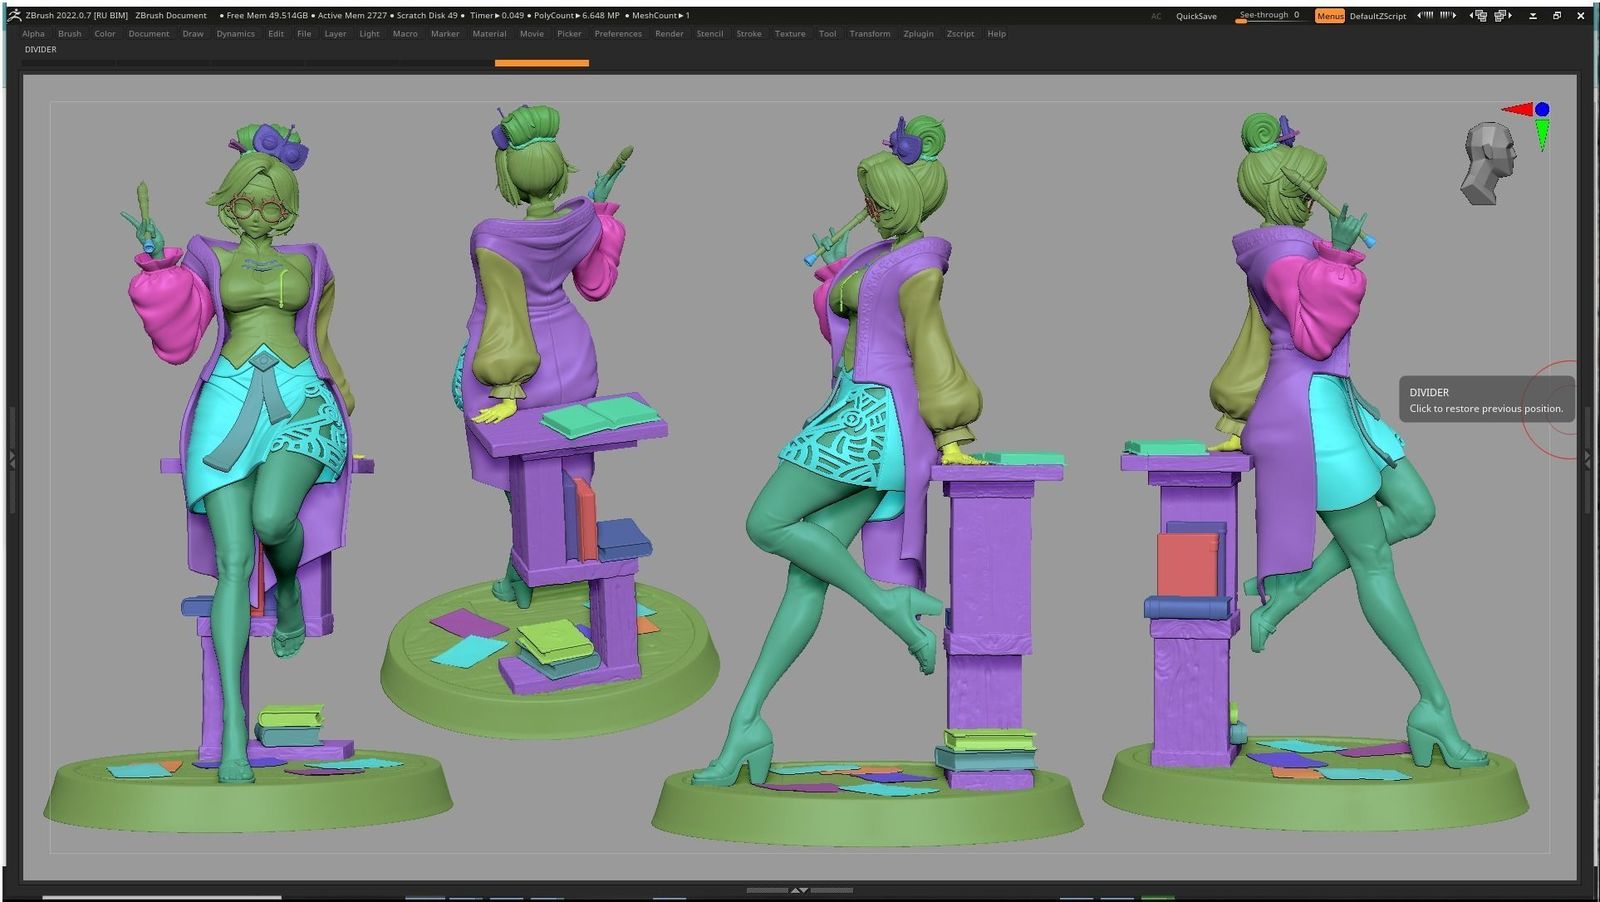
Task: Open the Tool menu
Action: [827, 33]
